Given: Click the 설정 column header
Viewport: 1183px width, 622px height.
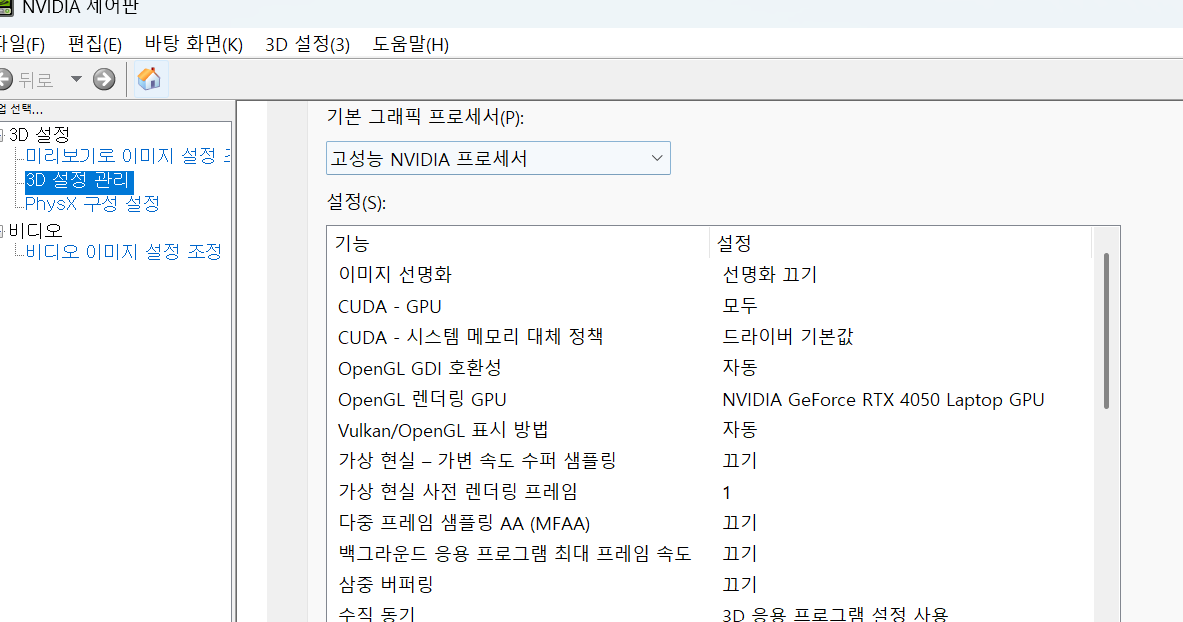Looking at the screenshot, I should pyautogui.click(x=901, y=243).
